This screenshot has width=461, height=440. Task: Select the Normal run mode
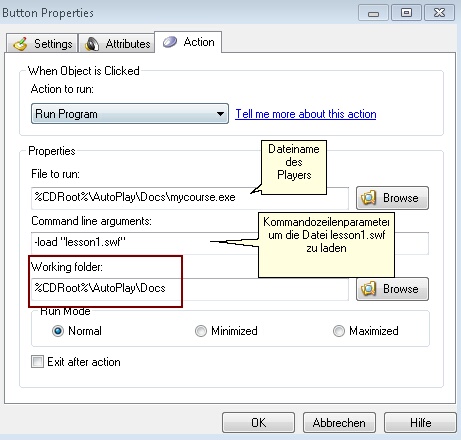pyautogui.click(x=58, y=331)
